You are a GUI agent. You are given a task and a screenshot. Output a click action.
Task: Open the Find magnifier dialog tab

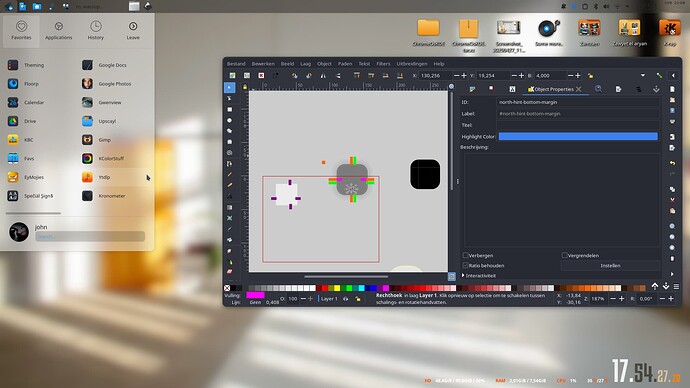tap(598, 89)
